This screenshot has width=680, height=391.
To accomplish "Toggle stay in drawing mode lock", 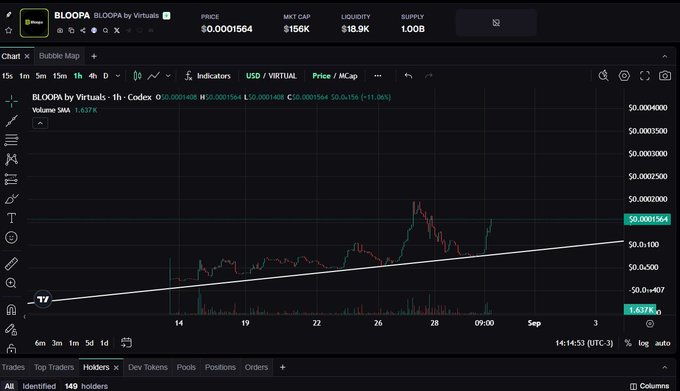I will click(x=11, y=329).
